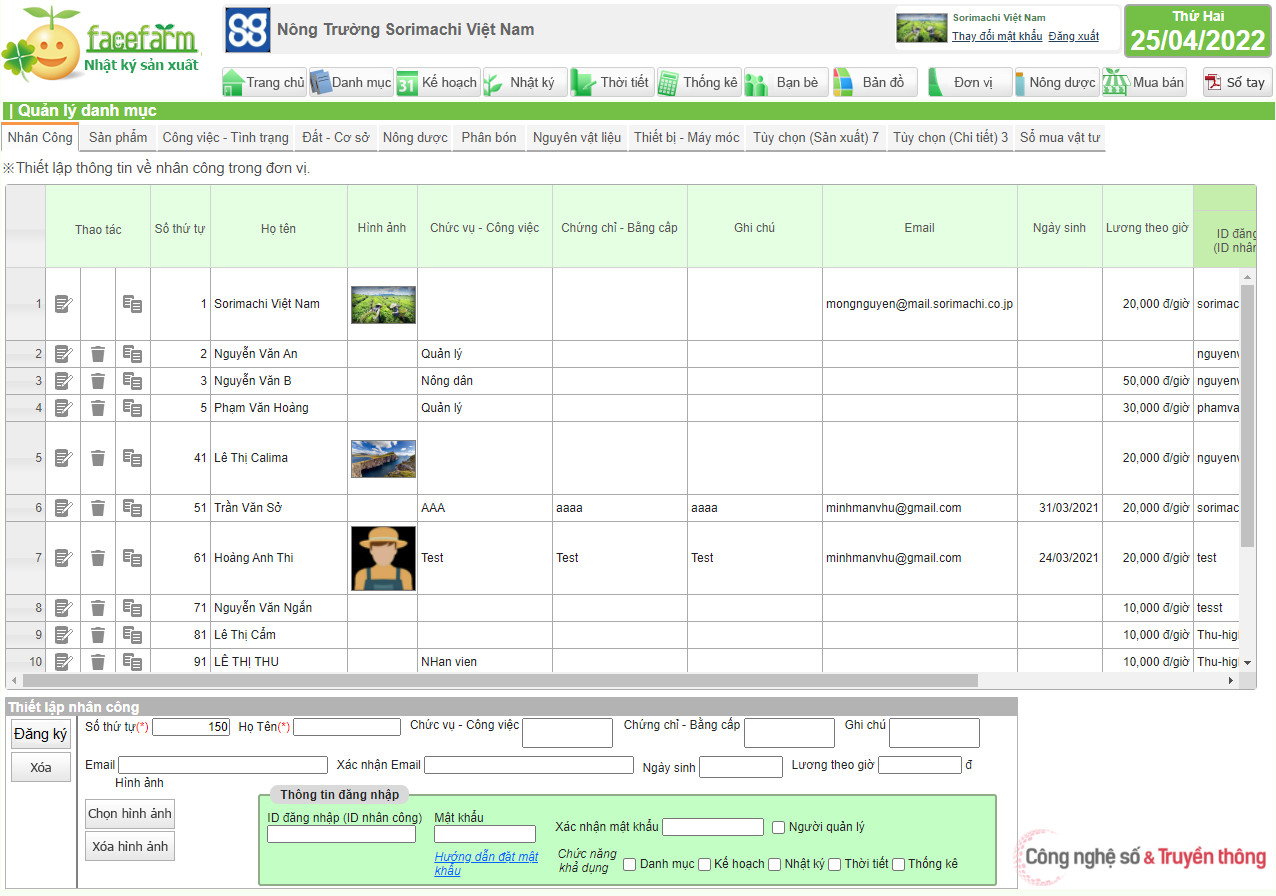Screen dimensions: 1276x896
Task: Open the Hướng dẫn đặt mật khẩu link
Action: 486,864
